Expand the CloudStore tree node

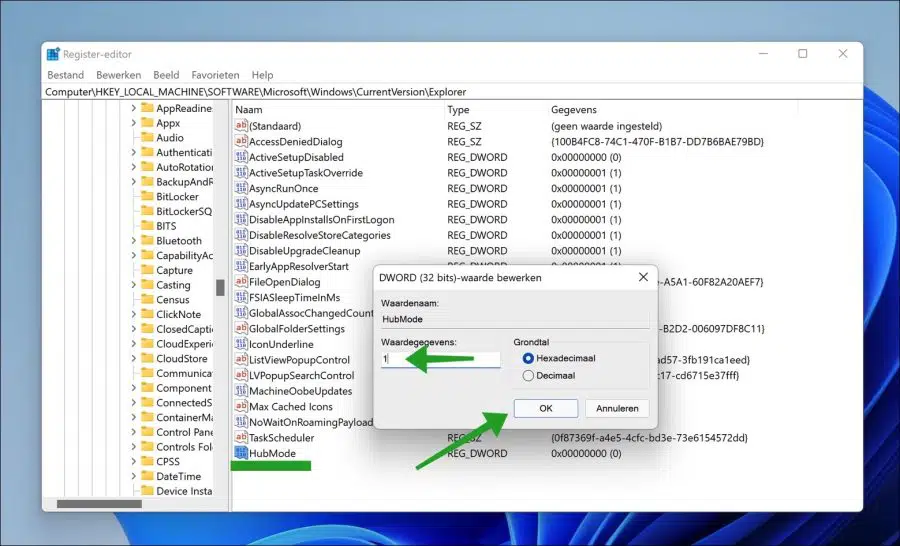pos(134,358)
